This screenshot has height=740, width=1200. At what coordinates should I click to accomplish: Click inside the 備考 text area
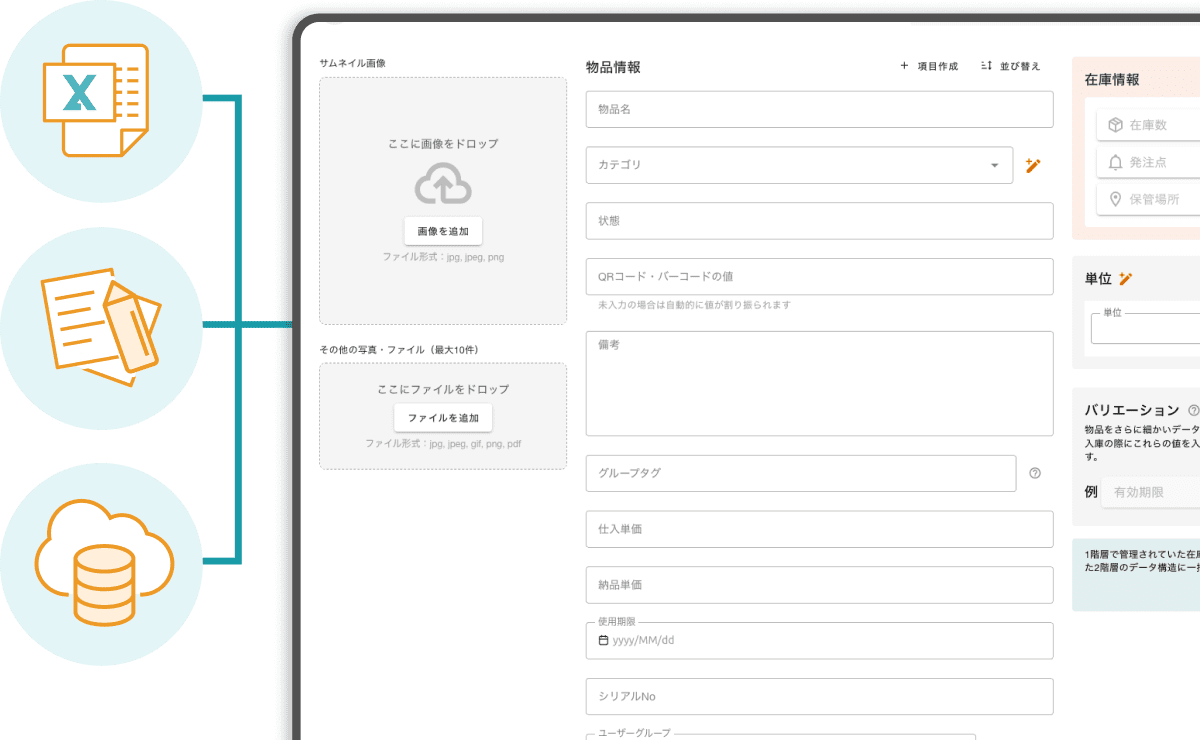(820, 383)
